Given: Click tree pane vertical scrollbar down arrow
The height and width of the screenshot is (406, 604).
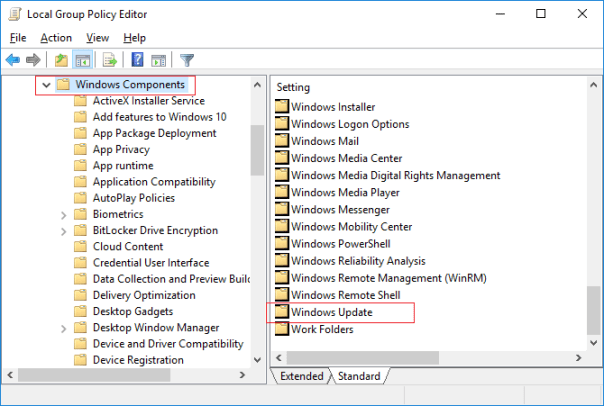Looking at the screenshot, I should click(x=258, y=360).
